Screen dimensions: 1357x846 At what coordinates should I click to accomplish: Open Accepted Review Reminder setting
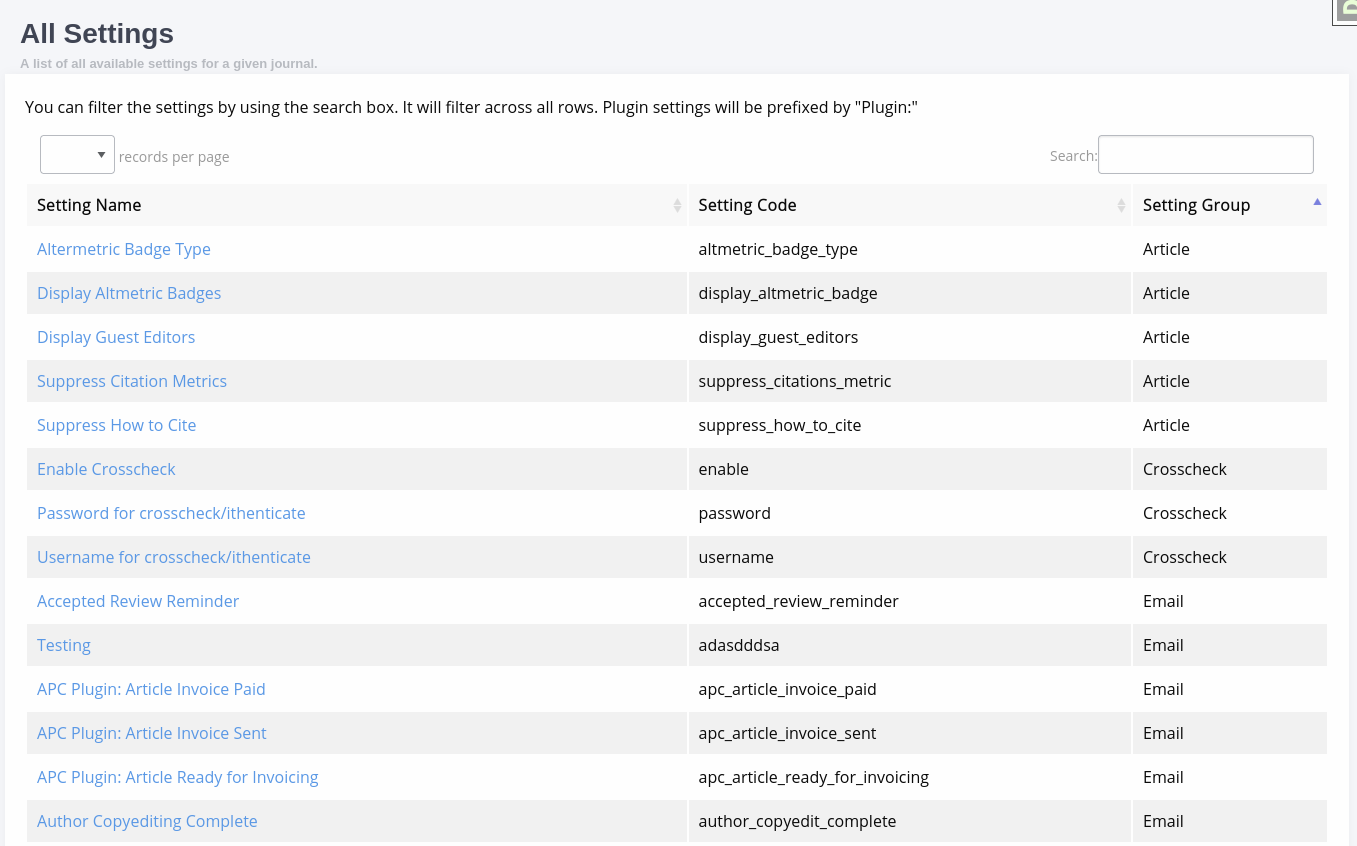point(138,601)
